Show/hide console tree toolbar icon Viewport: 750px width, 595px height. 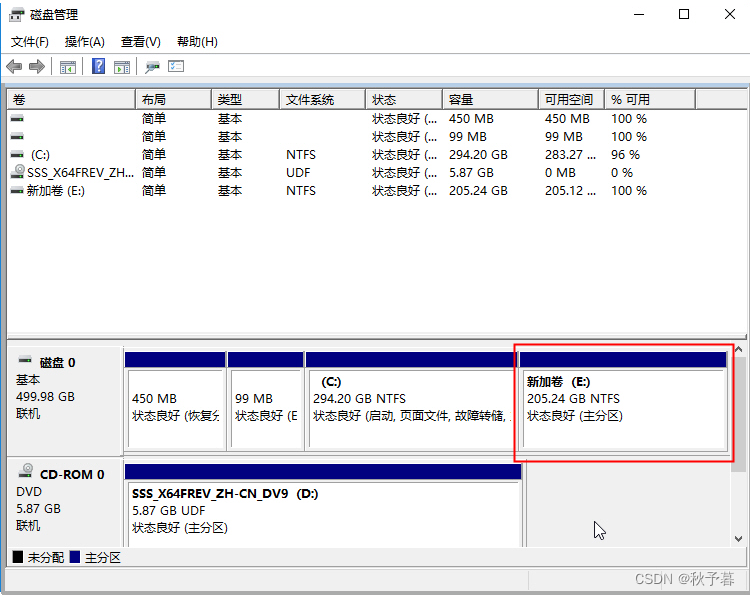[67, 67]
